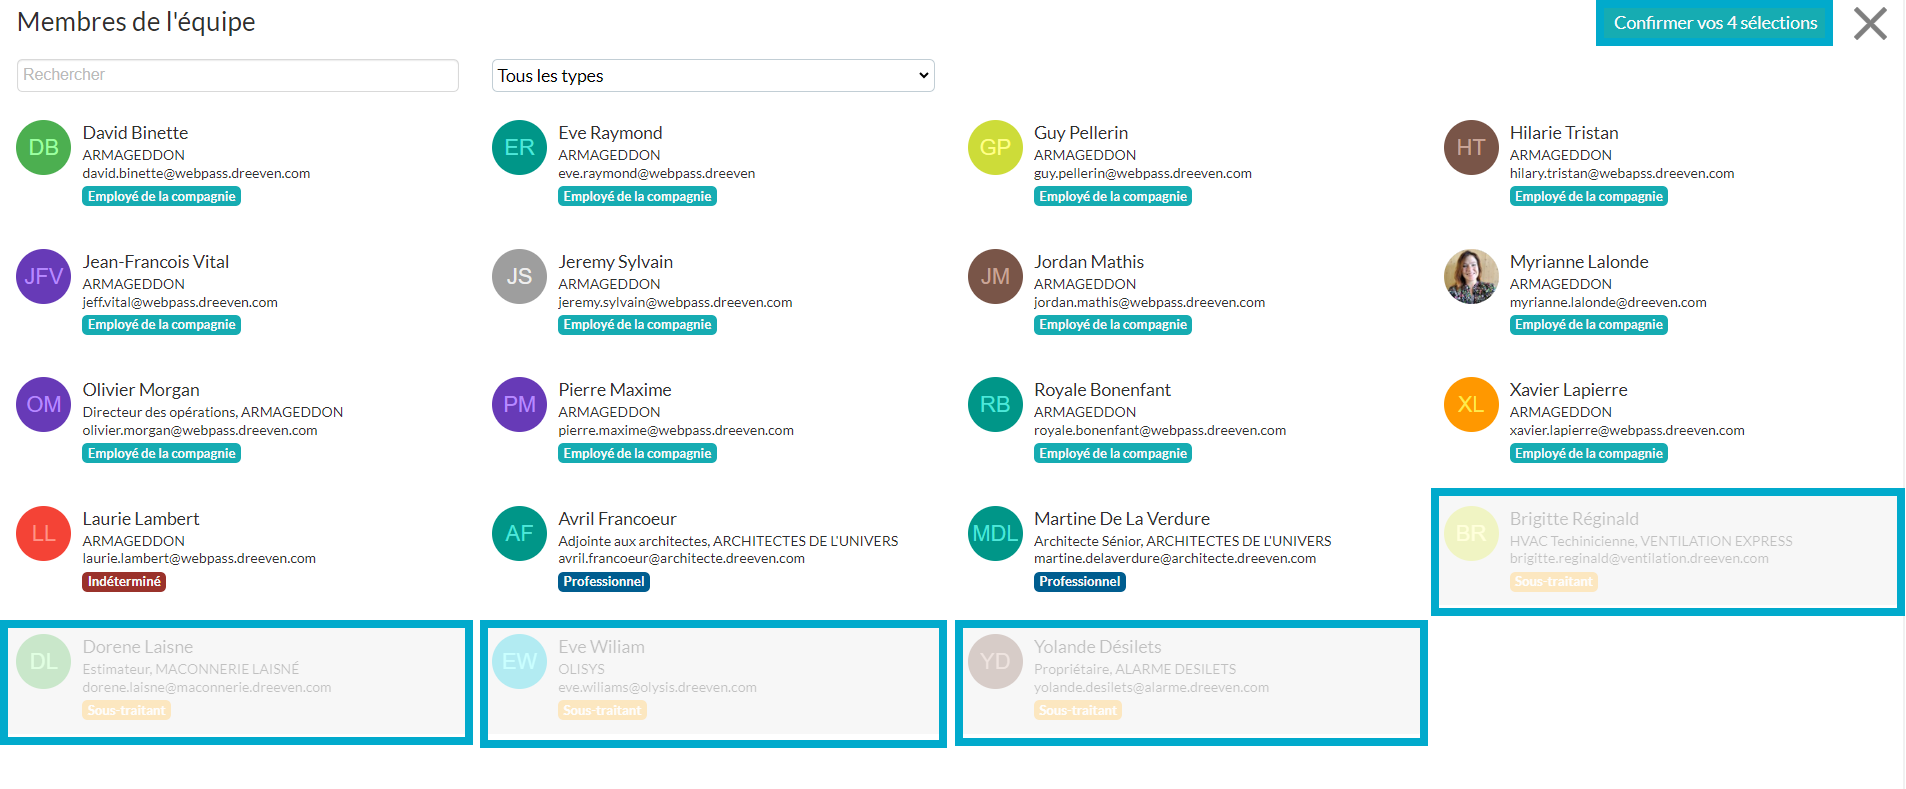The height and width of the screenshot is (789, 1906).
Task: Click Laurie Lambert's red LL avatar
Action: tap(43, 534)
